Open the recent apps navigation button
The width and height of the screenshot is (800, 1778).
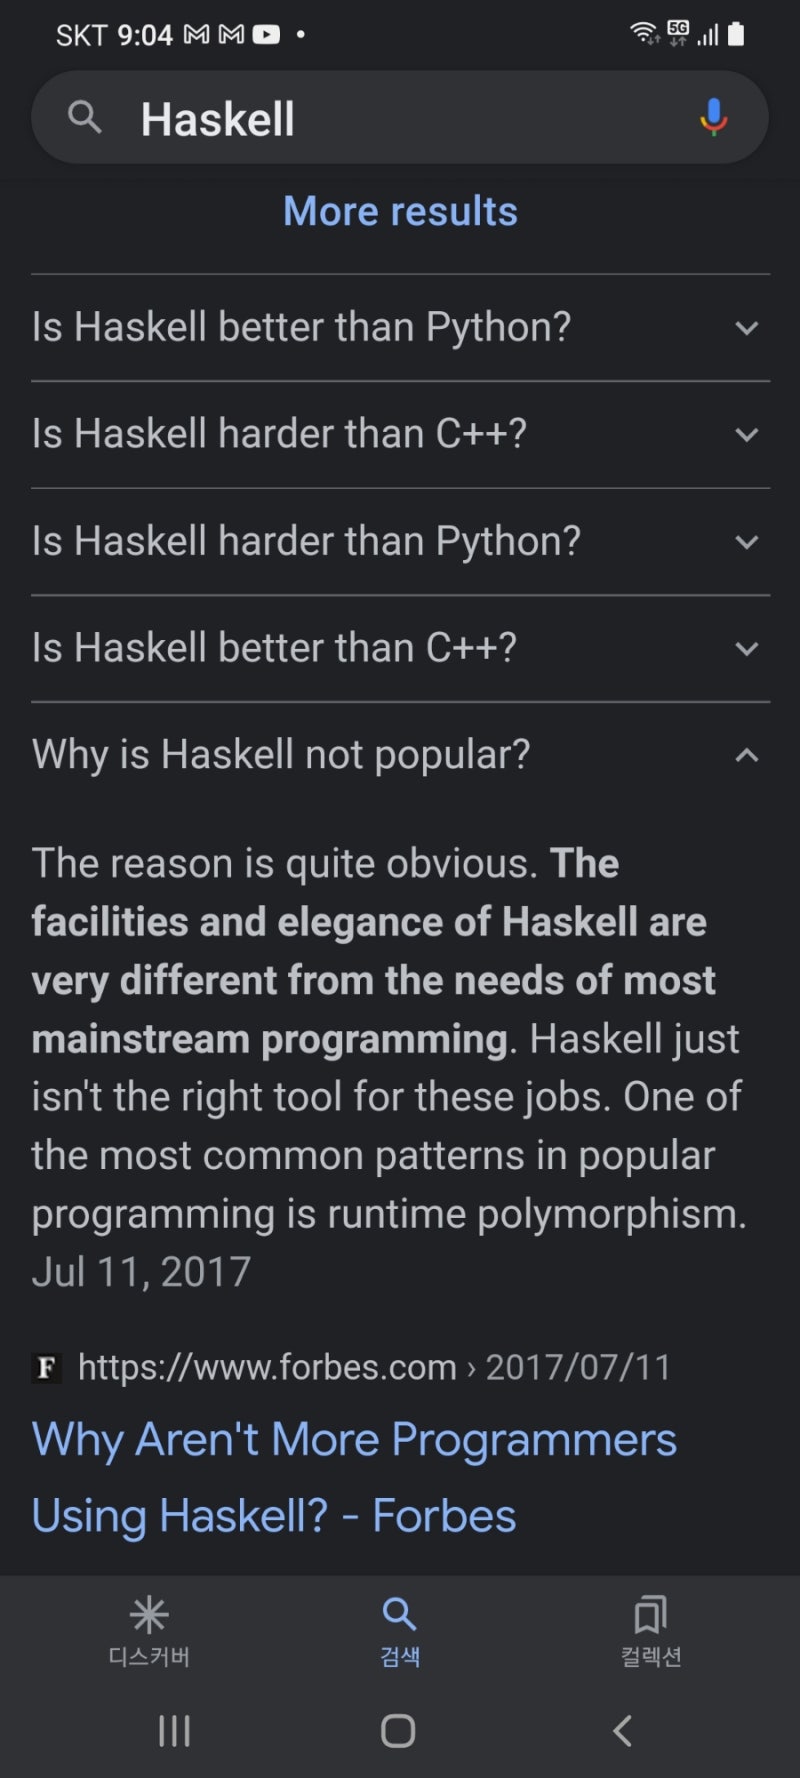[x=174, y=1731]
